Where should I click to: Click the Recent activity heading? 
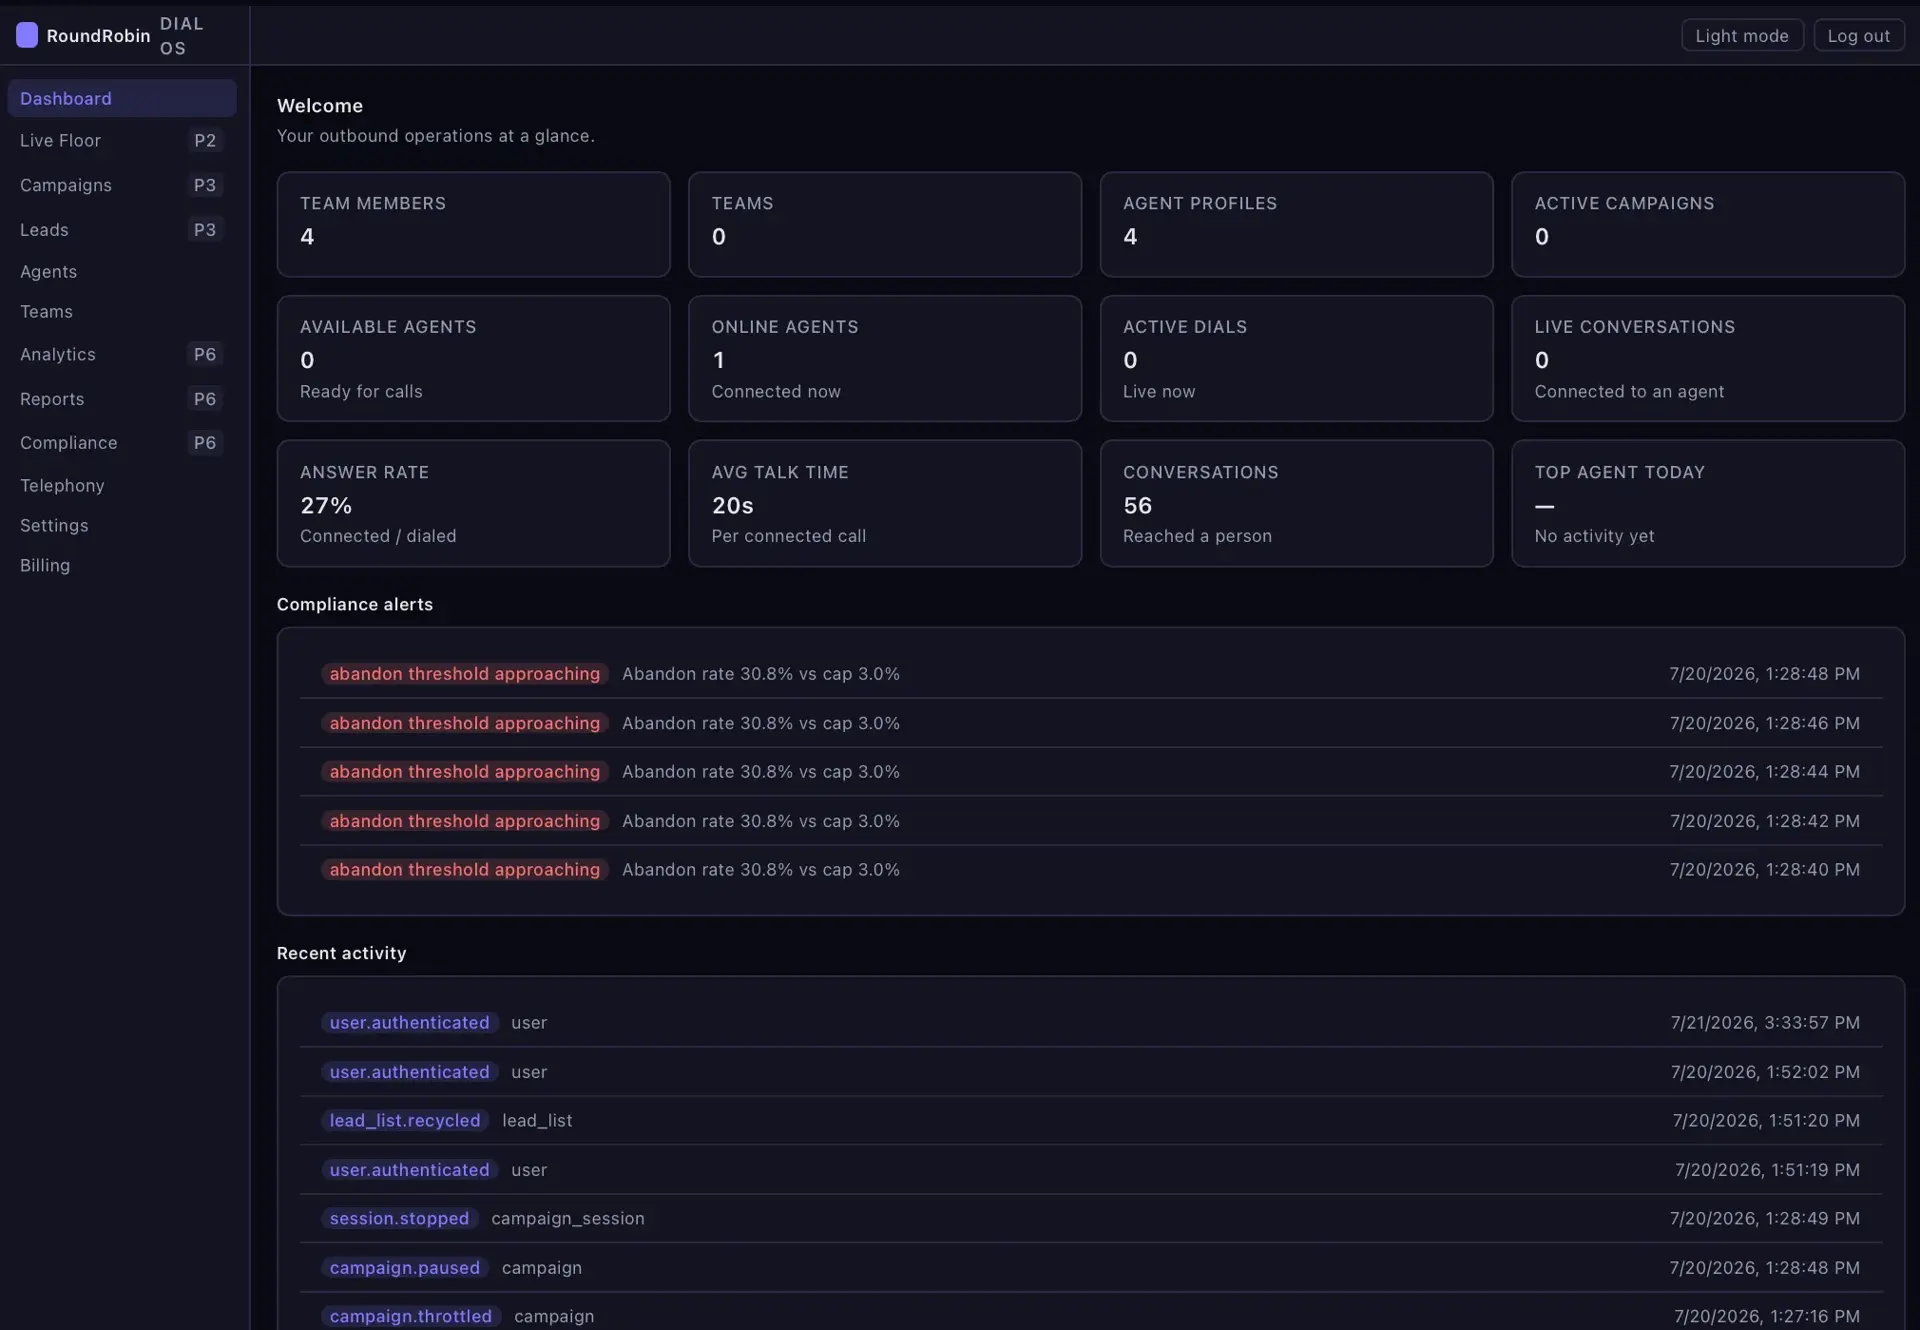(x=342, y=953)
